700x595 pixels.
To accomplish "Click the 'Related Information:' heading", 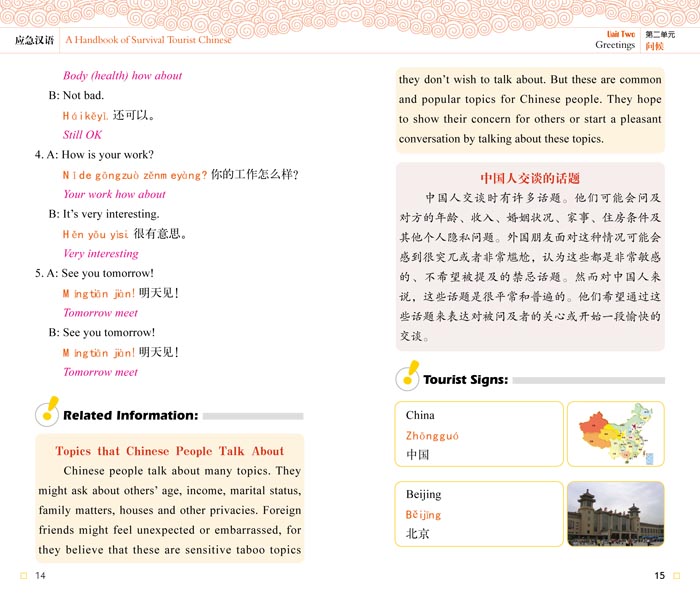I will [130, 416].
